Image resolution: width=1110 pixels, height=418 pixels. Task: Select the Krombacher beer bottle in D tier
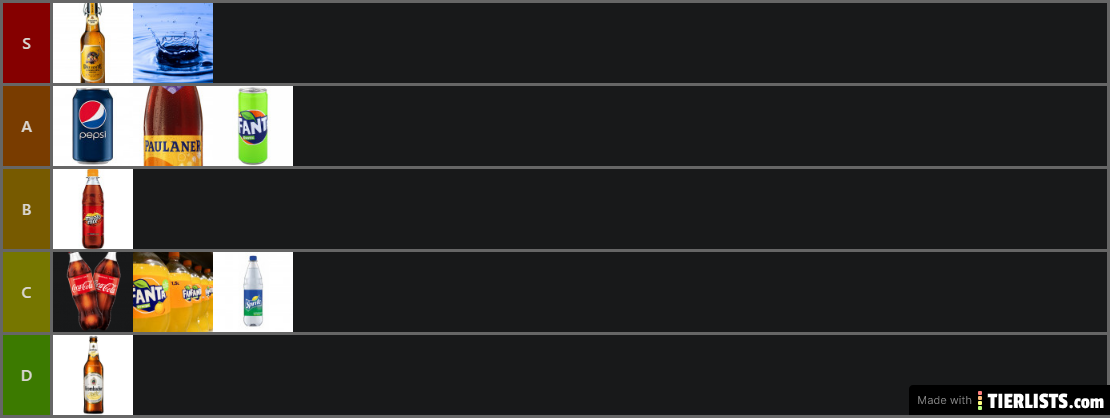(x=93, y=375)
